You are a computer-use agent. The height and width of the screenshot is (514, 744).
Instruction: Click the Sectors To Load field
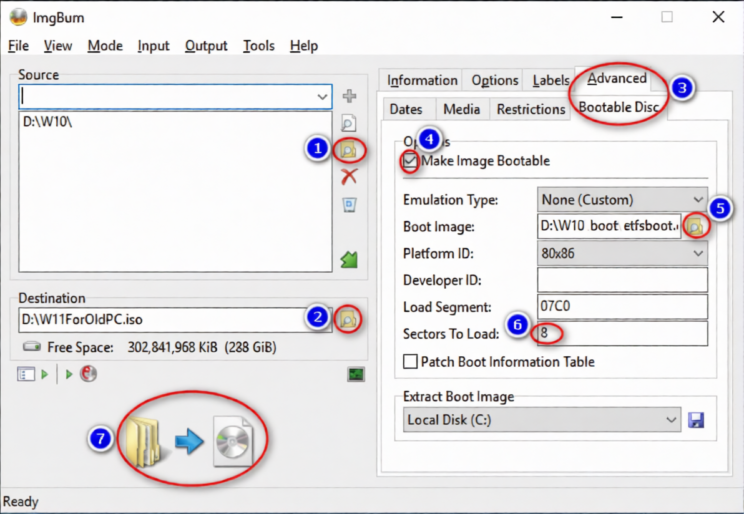click(x=622, y=334)
